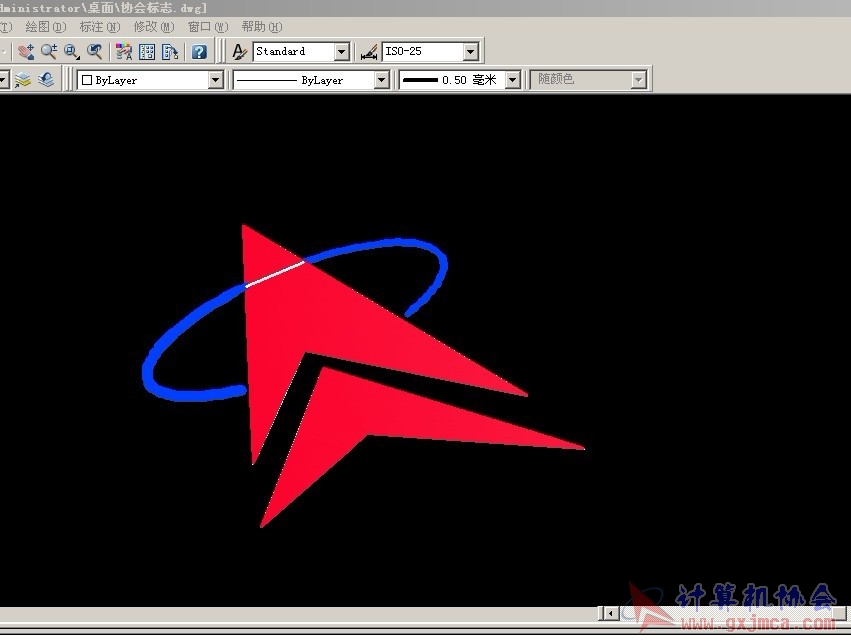Click the ISO-25 dimension style name
The width and height of the screenshot is (851, 642).
click(x=403, y=52)
